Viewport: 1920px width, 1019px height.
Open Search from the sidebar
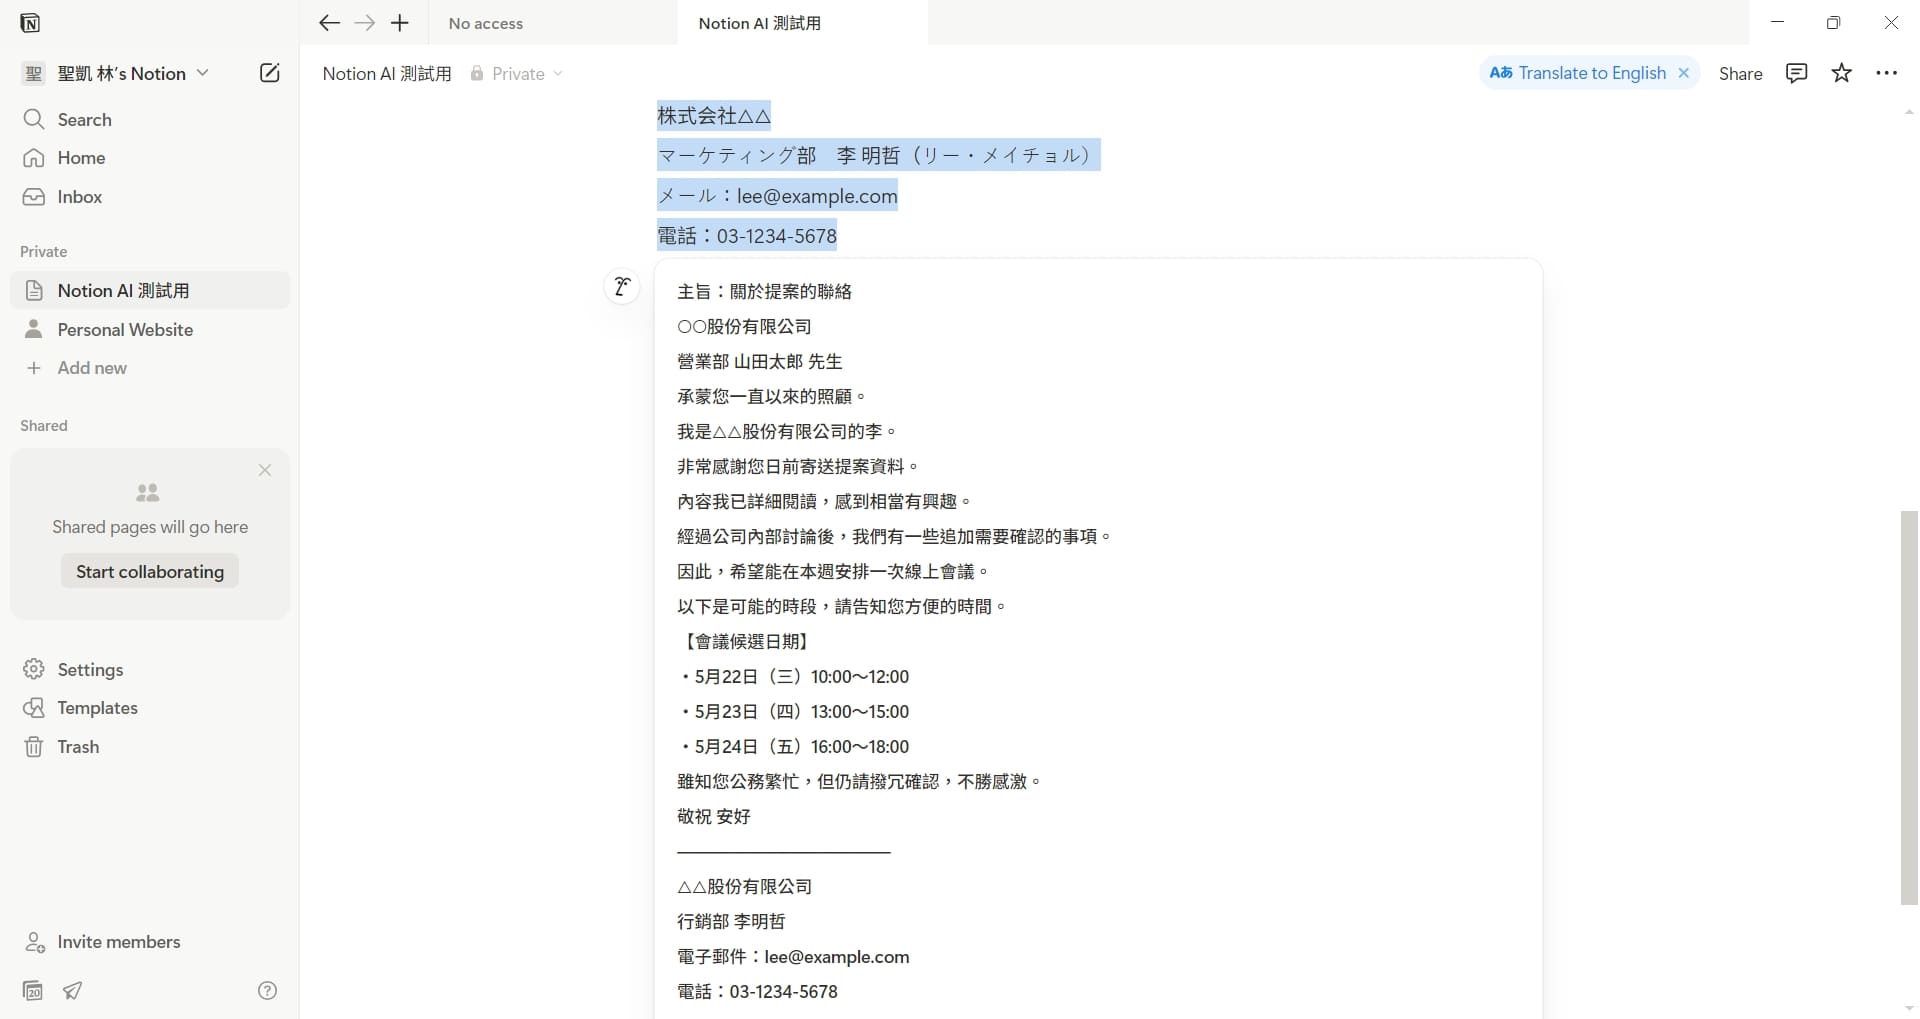pyautogui.click(x=85, y=119)
